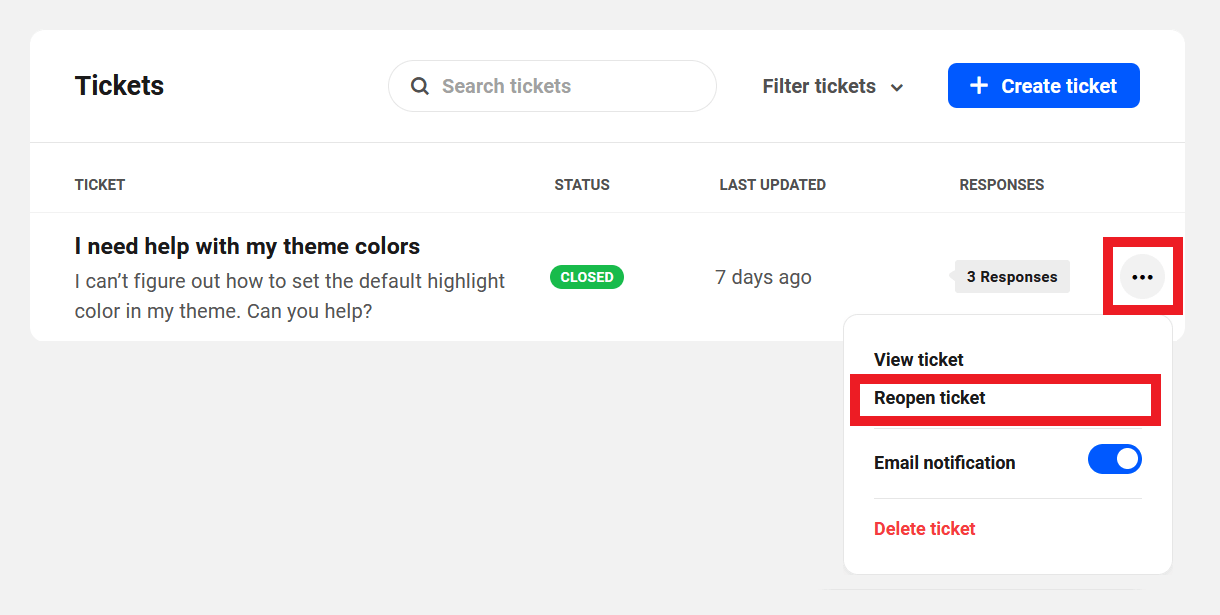Image resolution: width=1220 pixels, height=615 pixels.
Task: Click the Tickets heading
Action: (119, 86)
